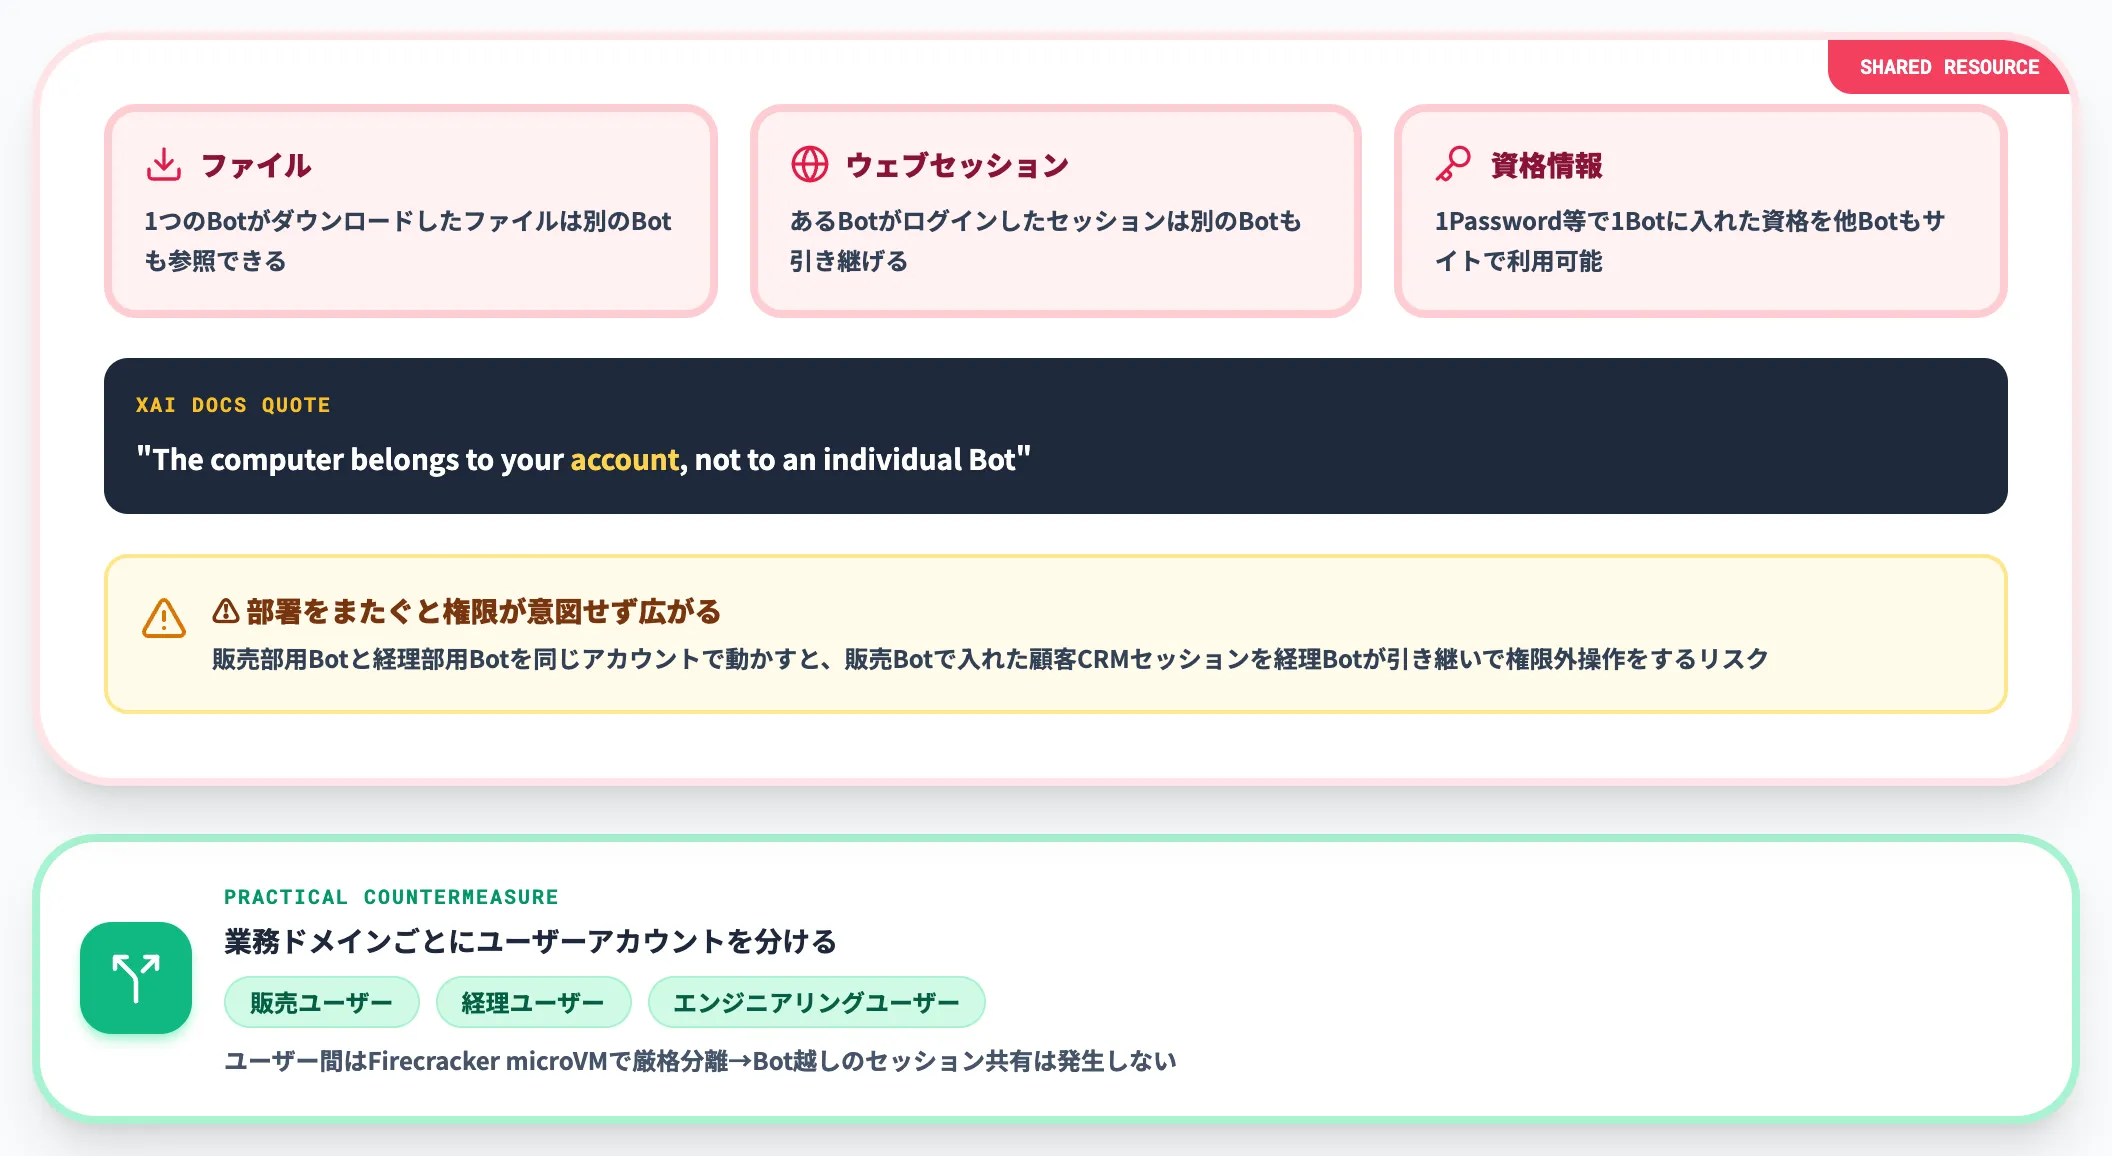2112x1156 pixels.
Task: Click the large orange warning triangle icon
Action: (x=164, y=619)
